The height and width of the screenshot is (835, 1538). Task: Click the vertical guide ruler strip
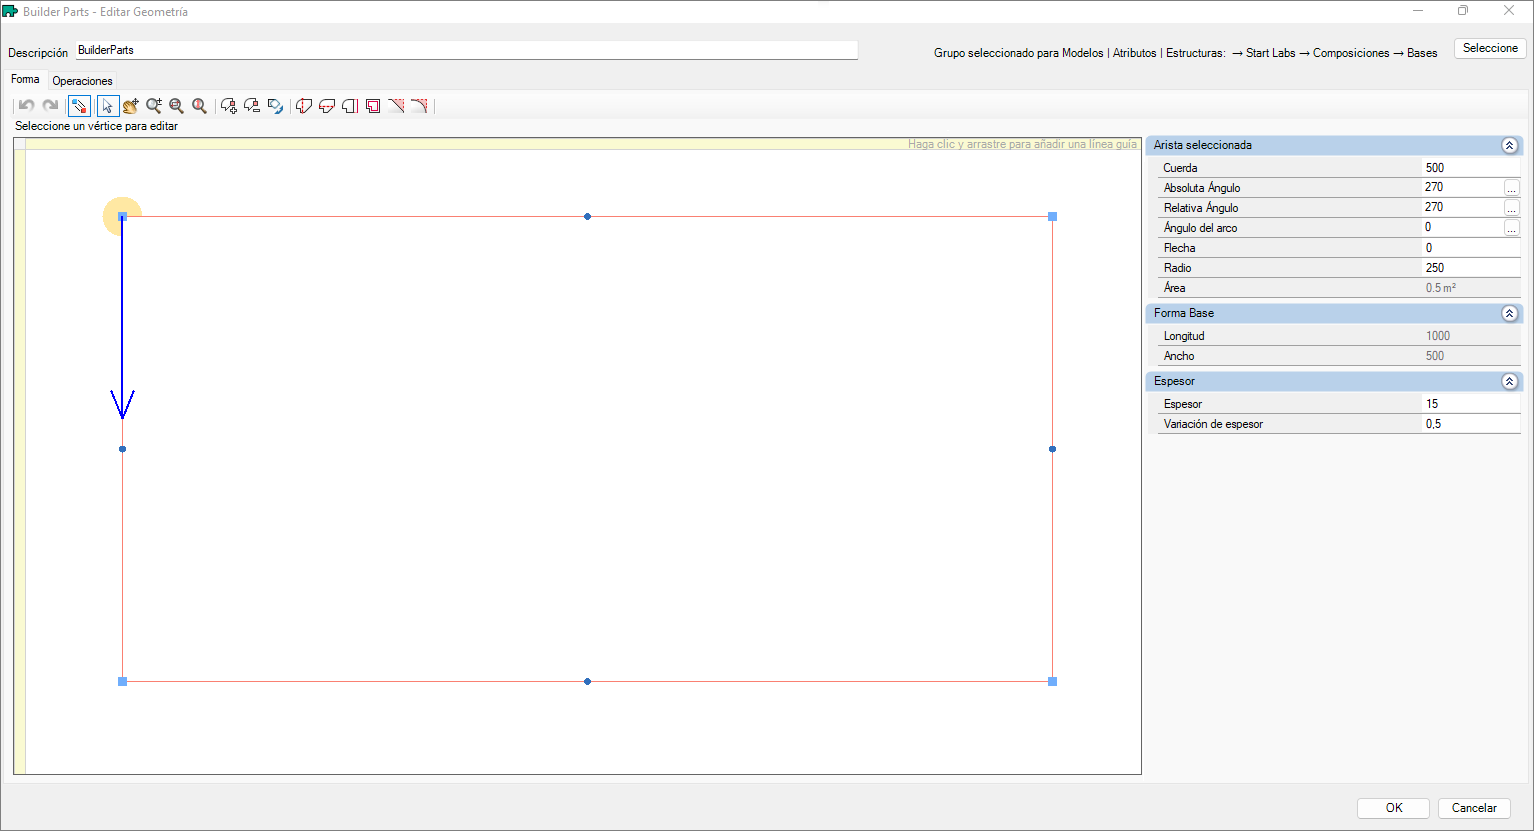[x=20, y=461]
